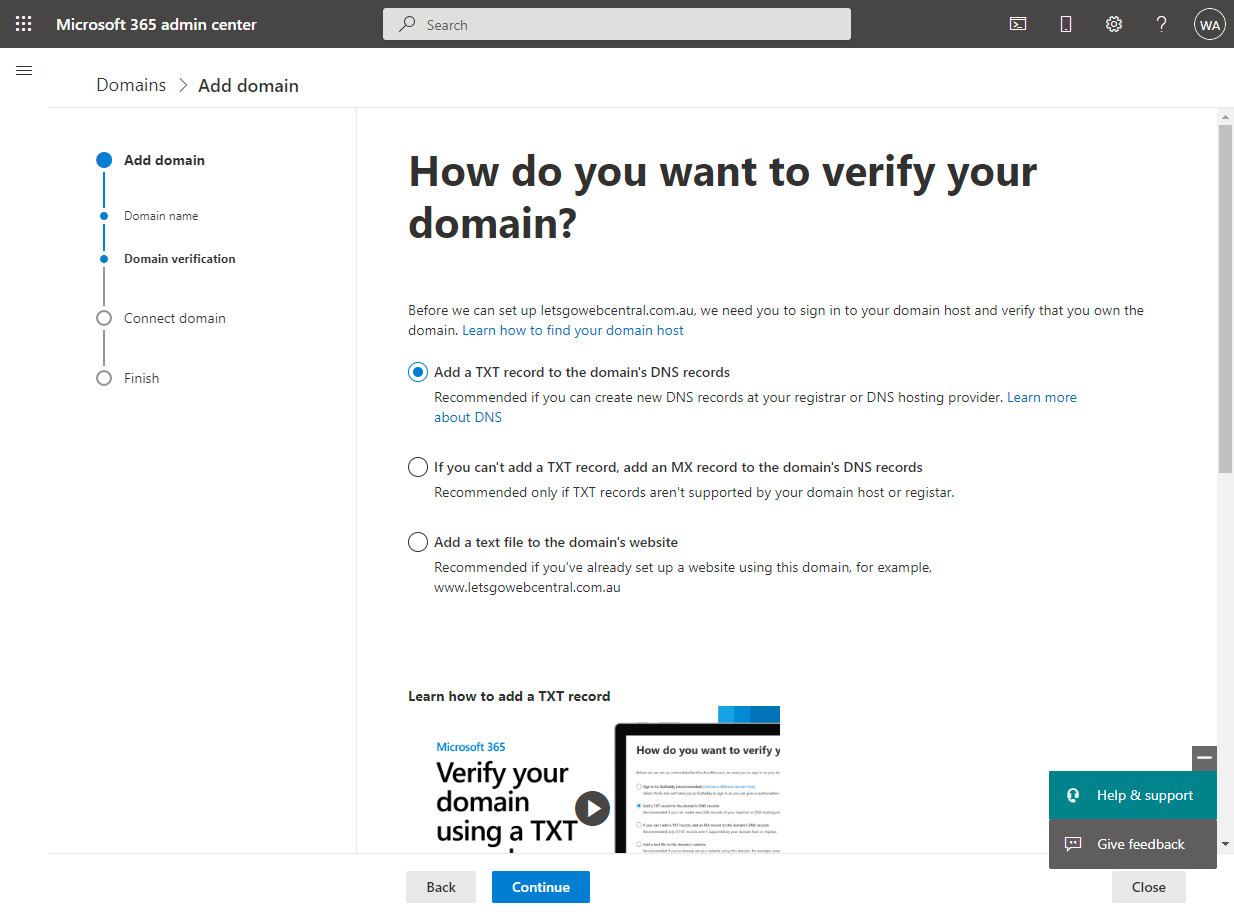Image resolution: width=1234 pixels, height=919 pixels.
Task: Click the Back button
Action: [441, 887]
